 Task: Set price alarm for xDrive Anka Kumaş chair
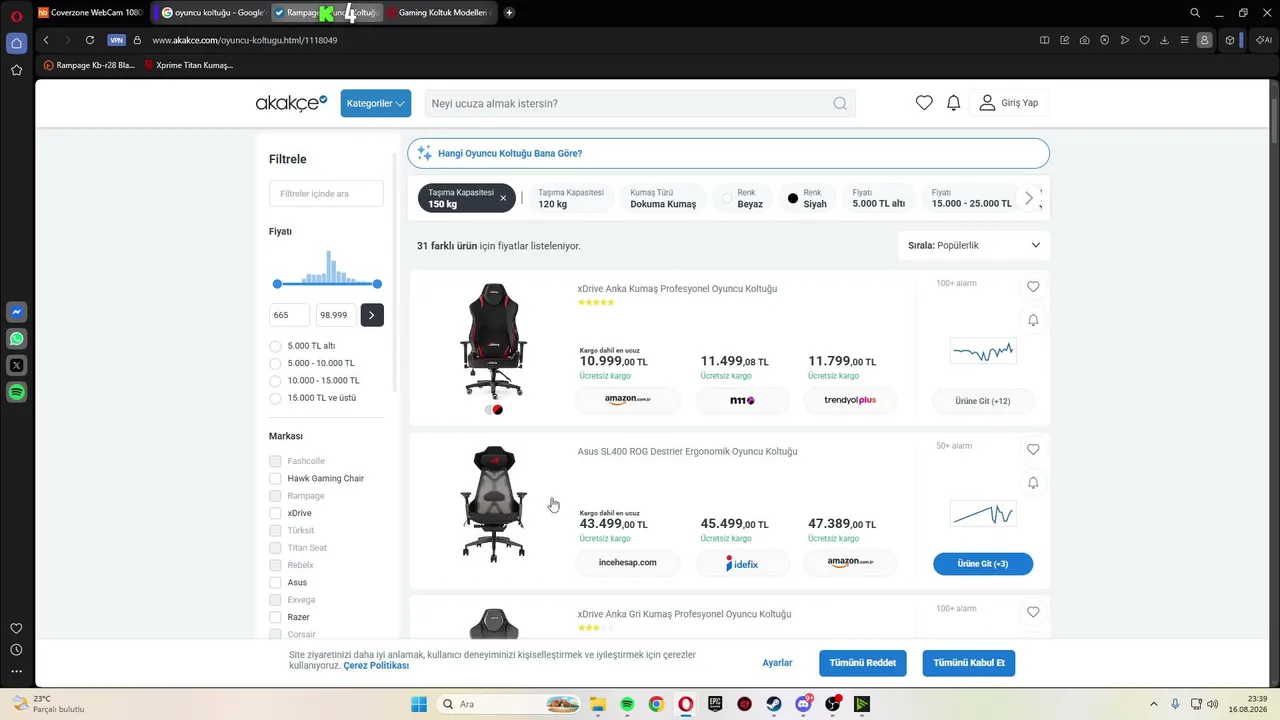[x=1033, y=320]
